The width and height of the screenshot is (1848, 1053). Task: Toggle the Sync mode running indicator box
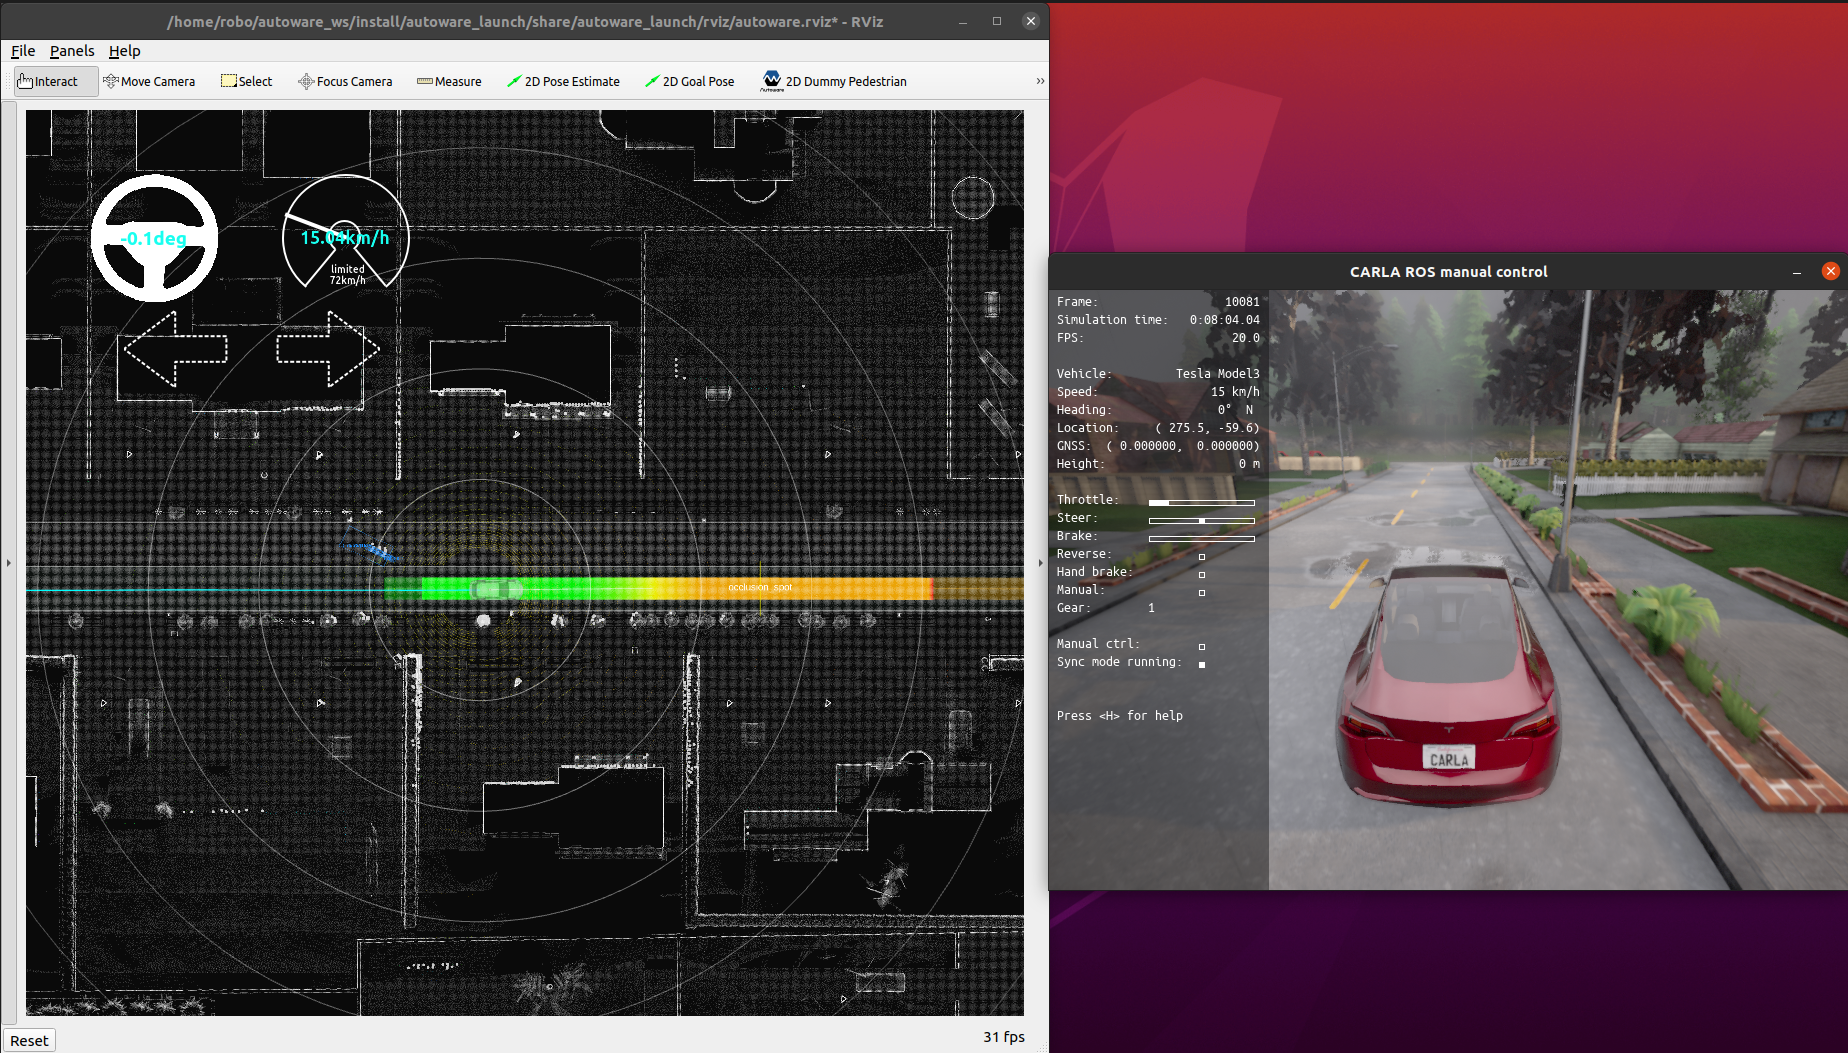point(1202,664)
